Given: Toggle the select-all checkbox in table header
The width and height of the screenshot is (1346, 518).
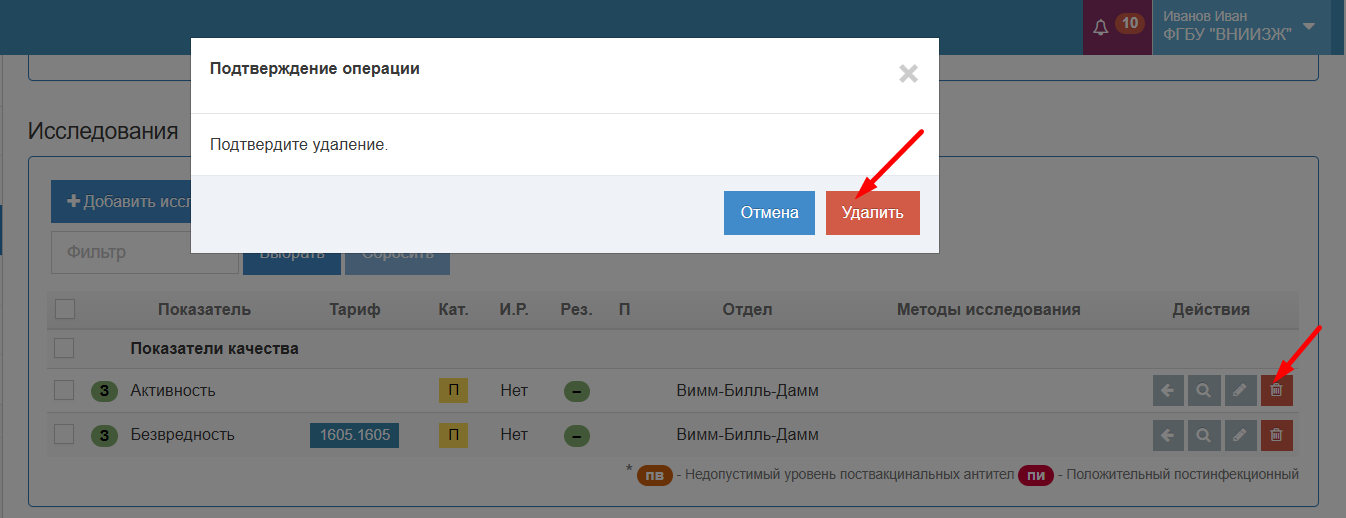Looking at the screenshot, I should click(x=65, y=309).
